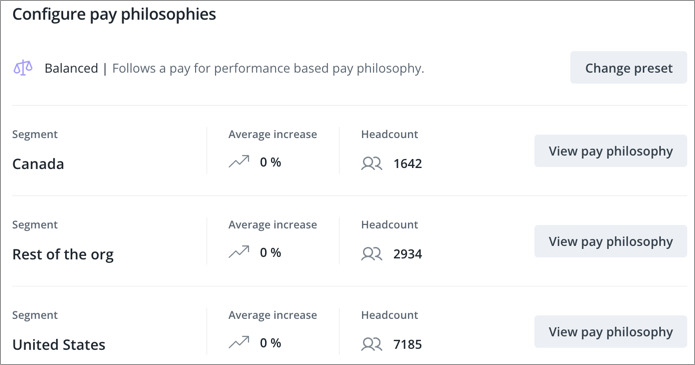Click headcount value 2934
695x365 pixels.
point(408,254)
